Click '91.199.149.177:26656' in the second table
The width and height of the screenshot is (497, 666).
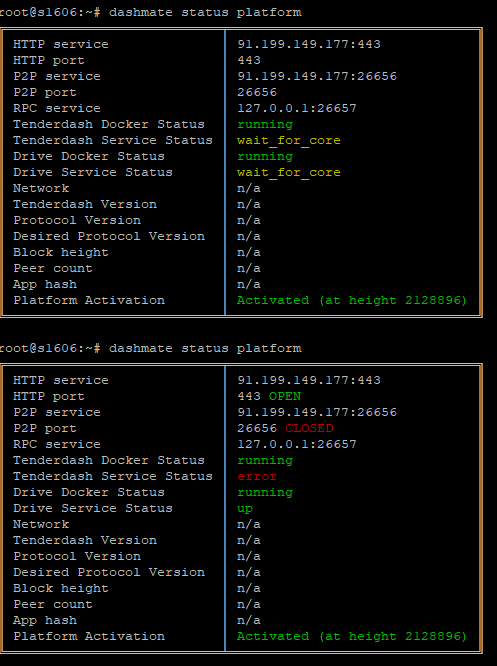[317, 412]
